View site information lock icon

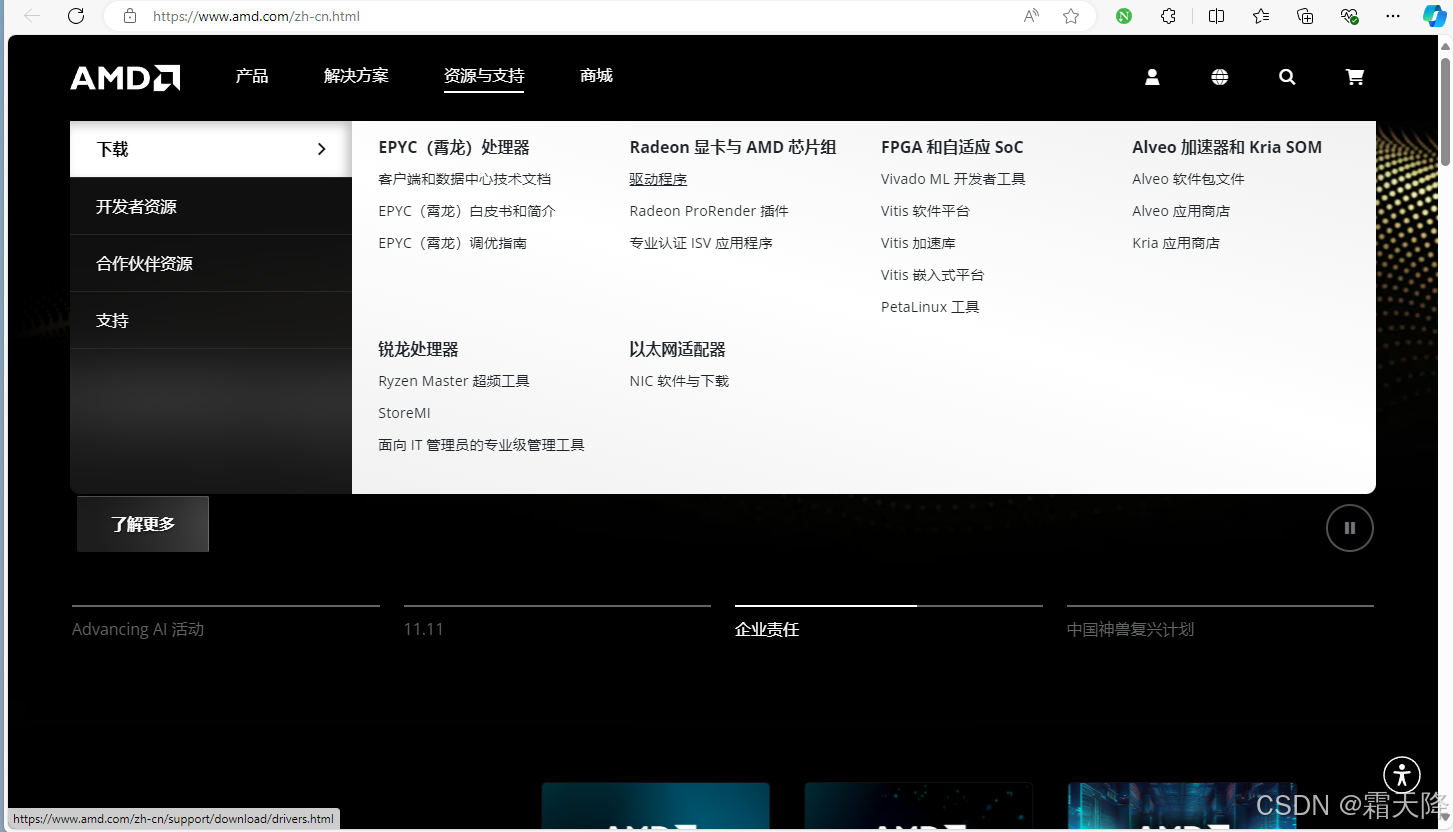(x=129, y=16)
